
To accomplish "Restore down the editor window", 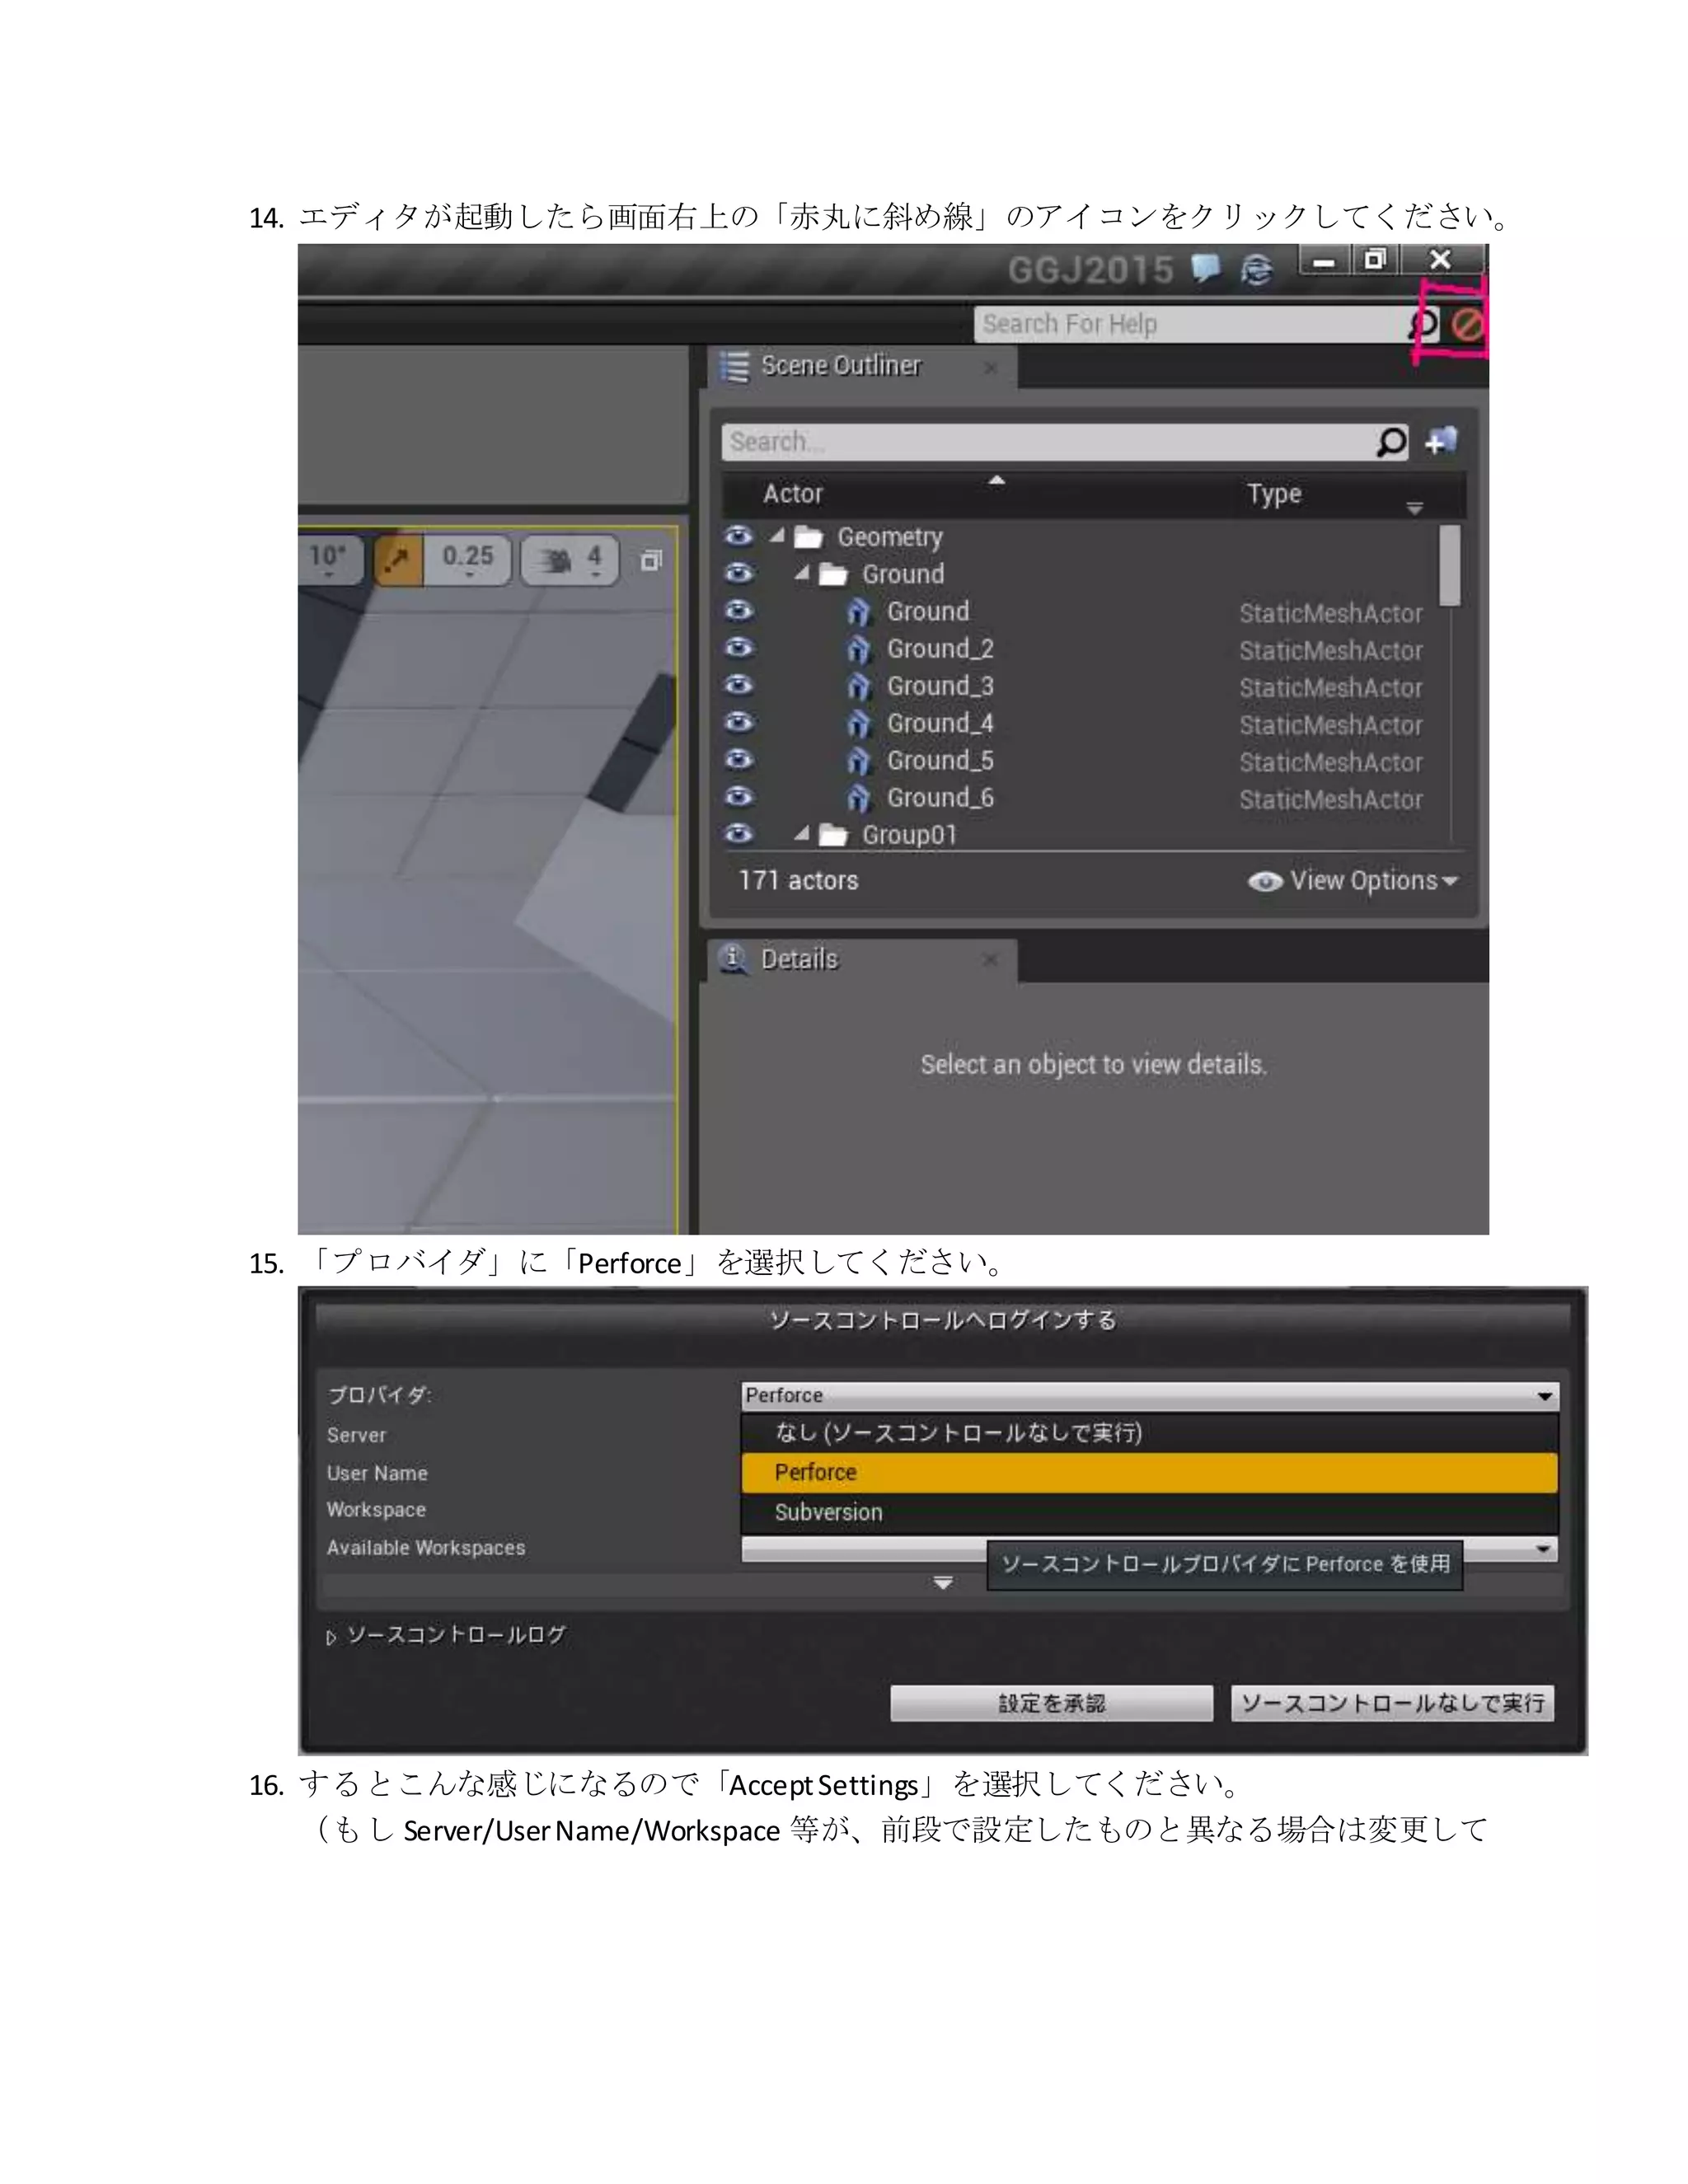I will (1376, 260).
